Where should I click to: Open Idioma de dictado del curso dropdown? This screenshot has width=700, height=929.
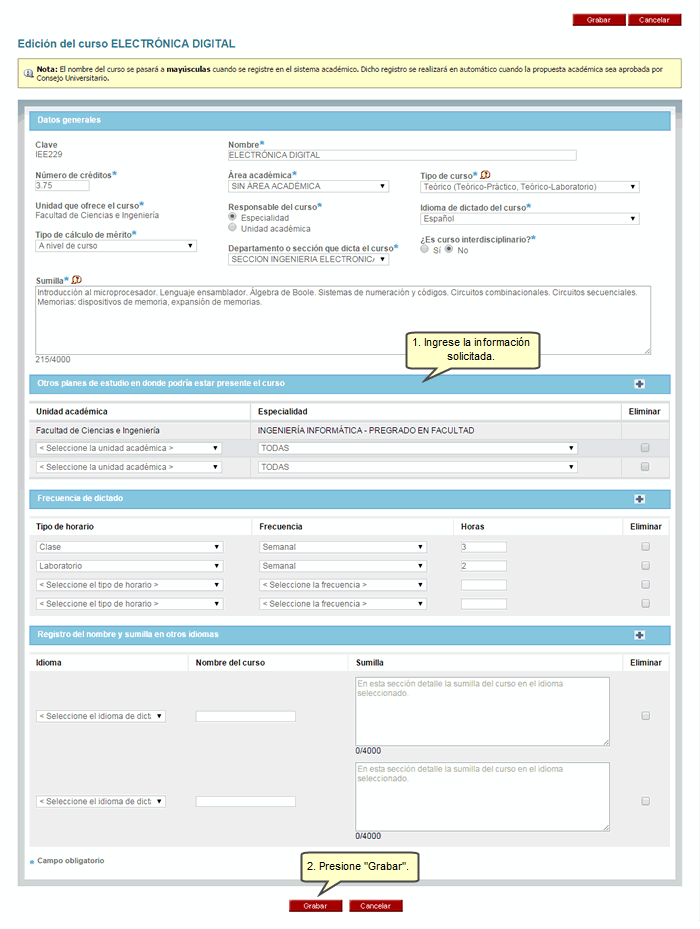click(529, 218)
